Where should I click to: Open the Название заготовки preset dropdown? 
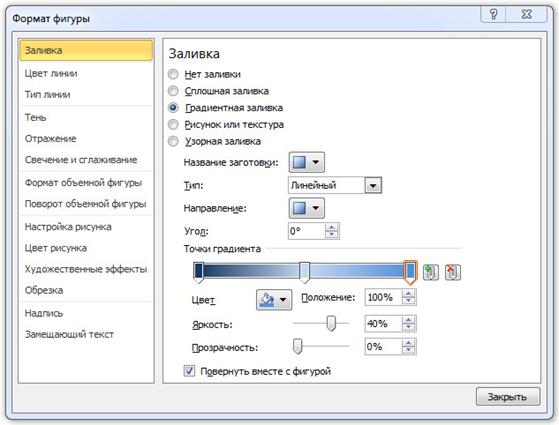(307, 162)
